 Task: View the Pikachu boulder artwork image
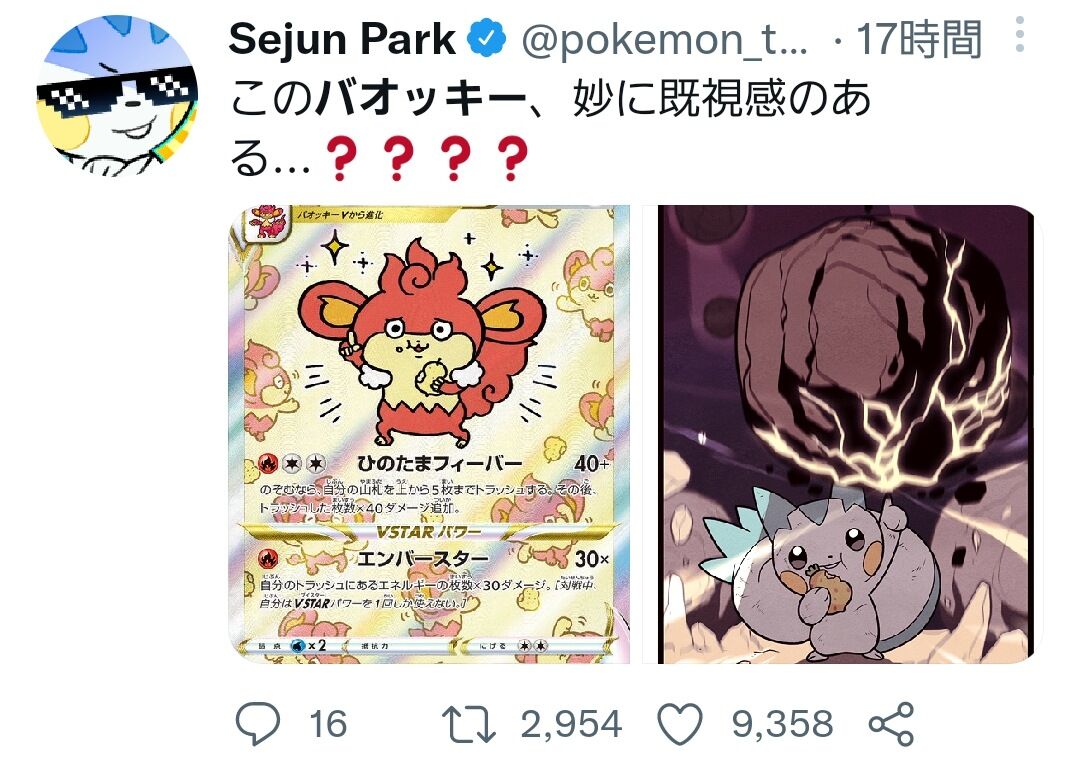tap(846, 434)
